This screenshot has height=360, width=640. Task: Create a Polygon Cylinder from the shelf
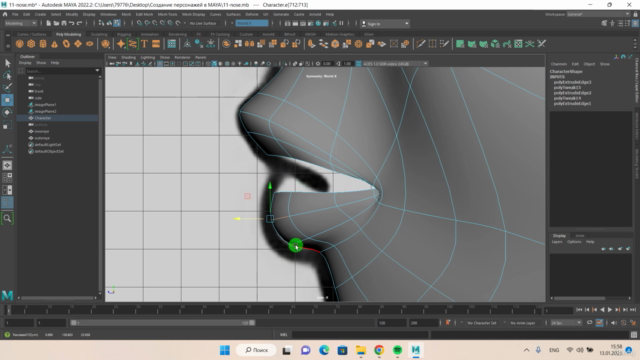tap(43, 44)
